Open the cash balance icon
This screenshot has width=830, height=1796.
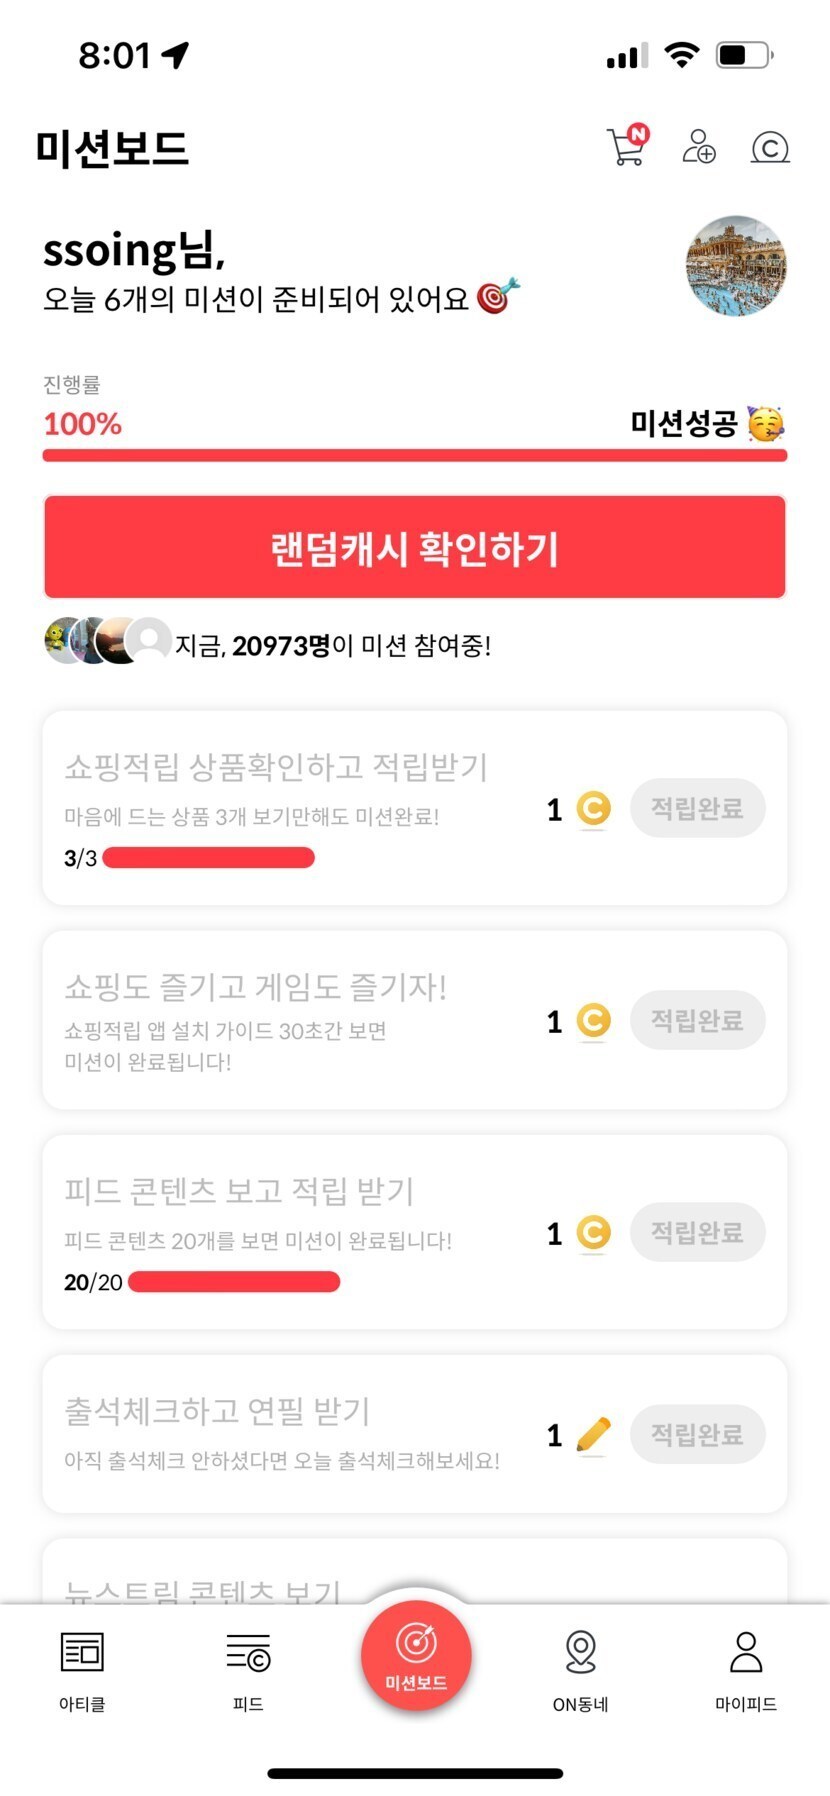point(769,148)
